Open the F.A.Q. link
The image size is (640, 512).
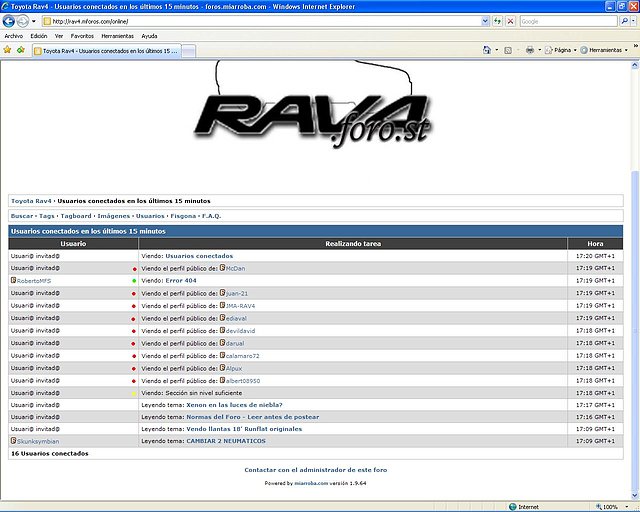[x=211, y=216]
